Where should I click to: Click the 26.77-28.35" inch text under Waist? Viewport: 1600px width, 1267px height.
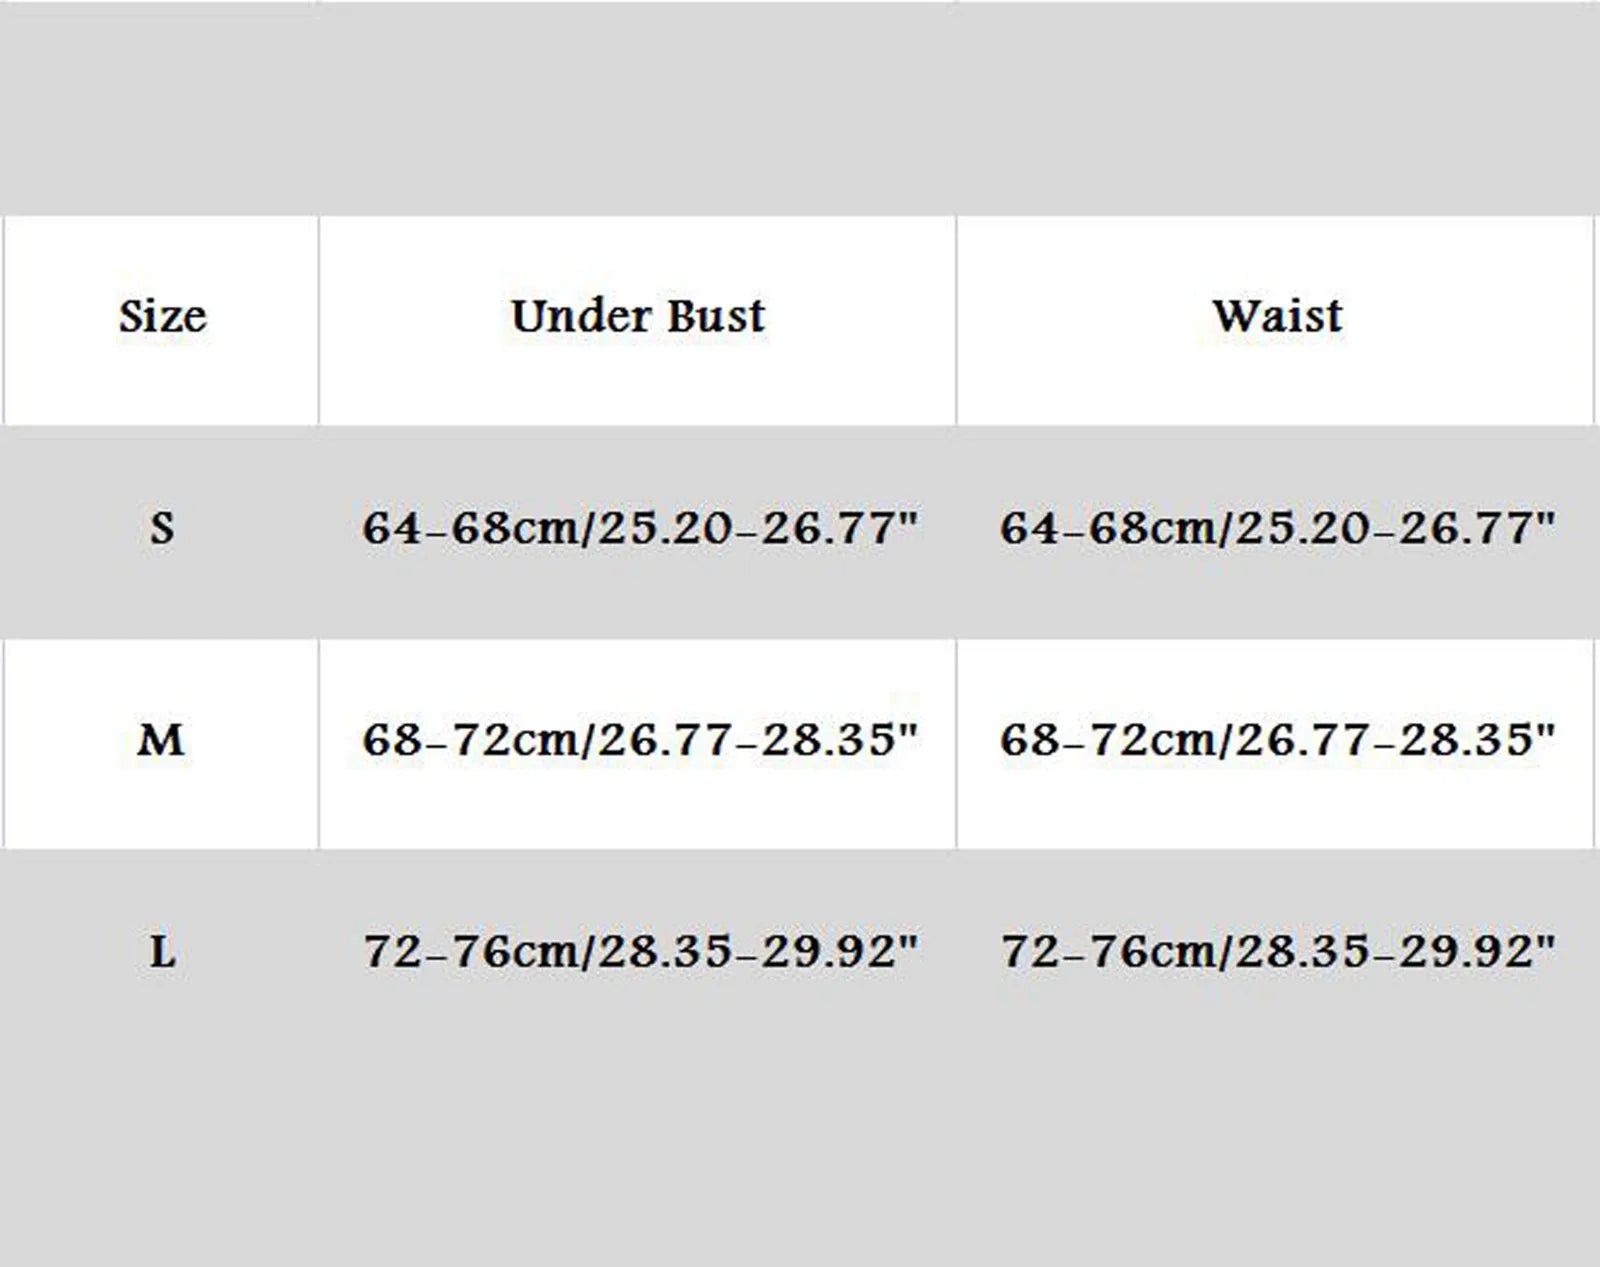pos(1395,740)
